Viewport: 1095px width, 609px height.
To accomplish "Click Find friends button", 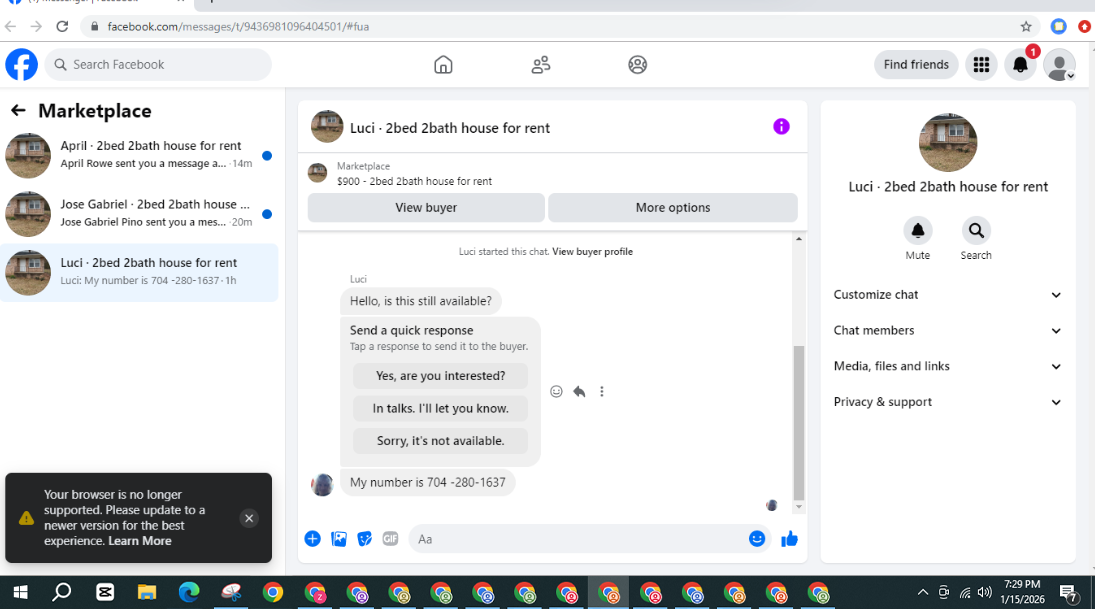I will tap(916, 64).
